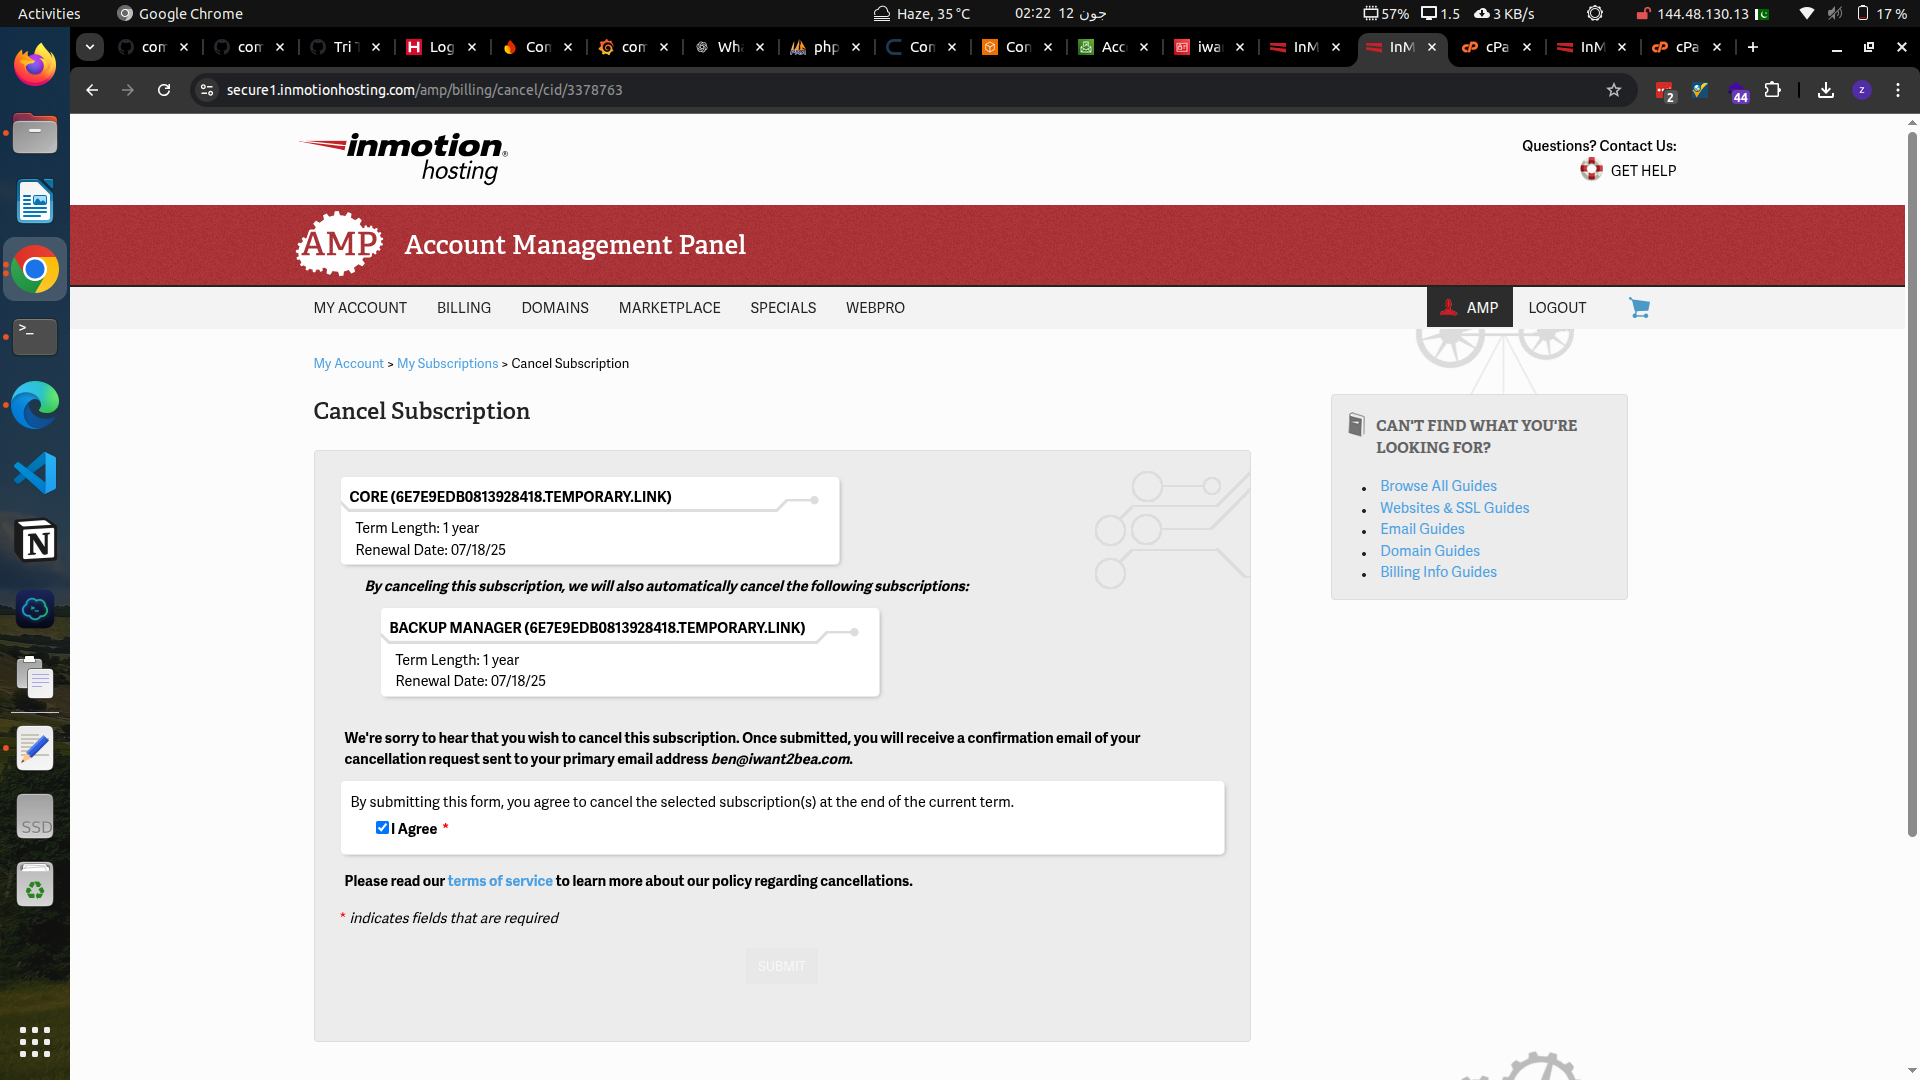
Task: Open Notion from dock
Action: 35,541
